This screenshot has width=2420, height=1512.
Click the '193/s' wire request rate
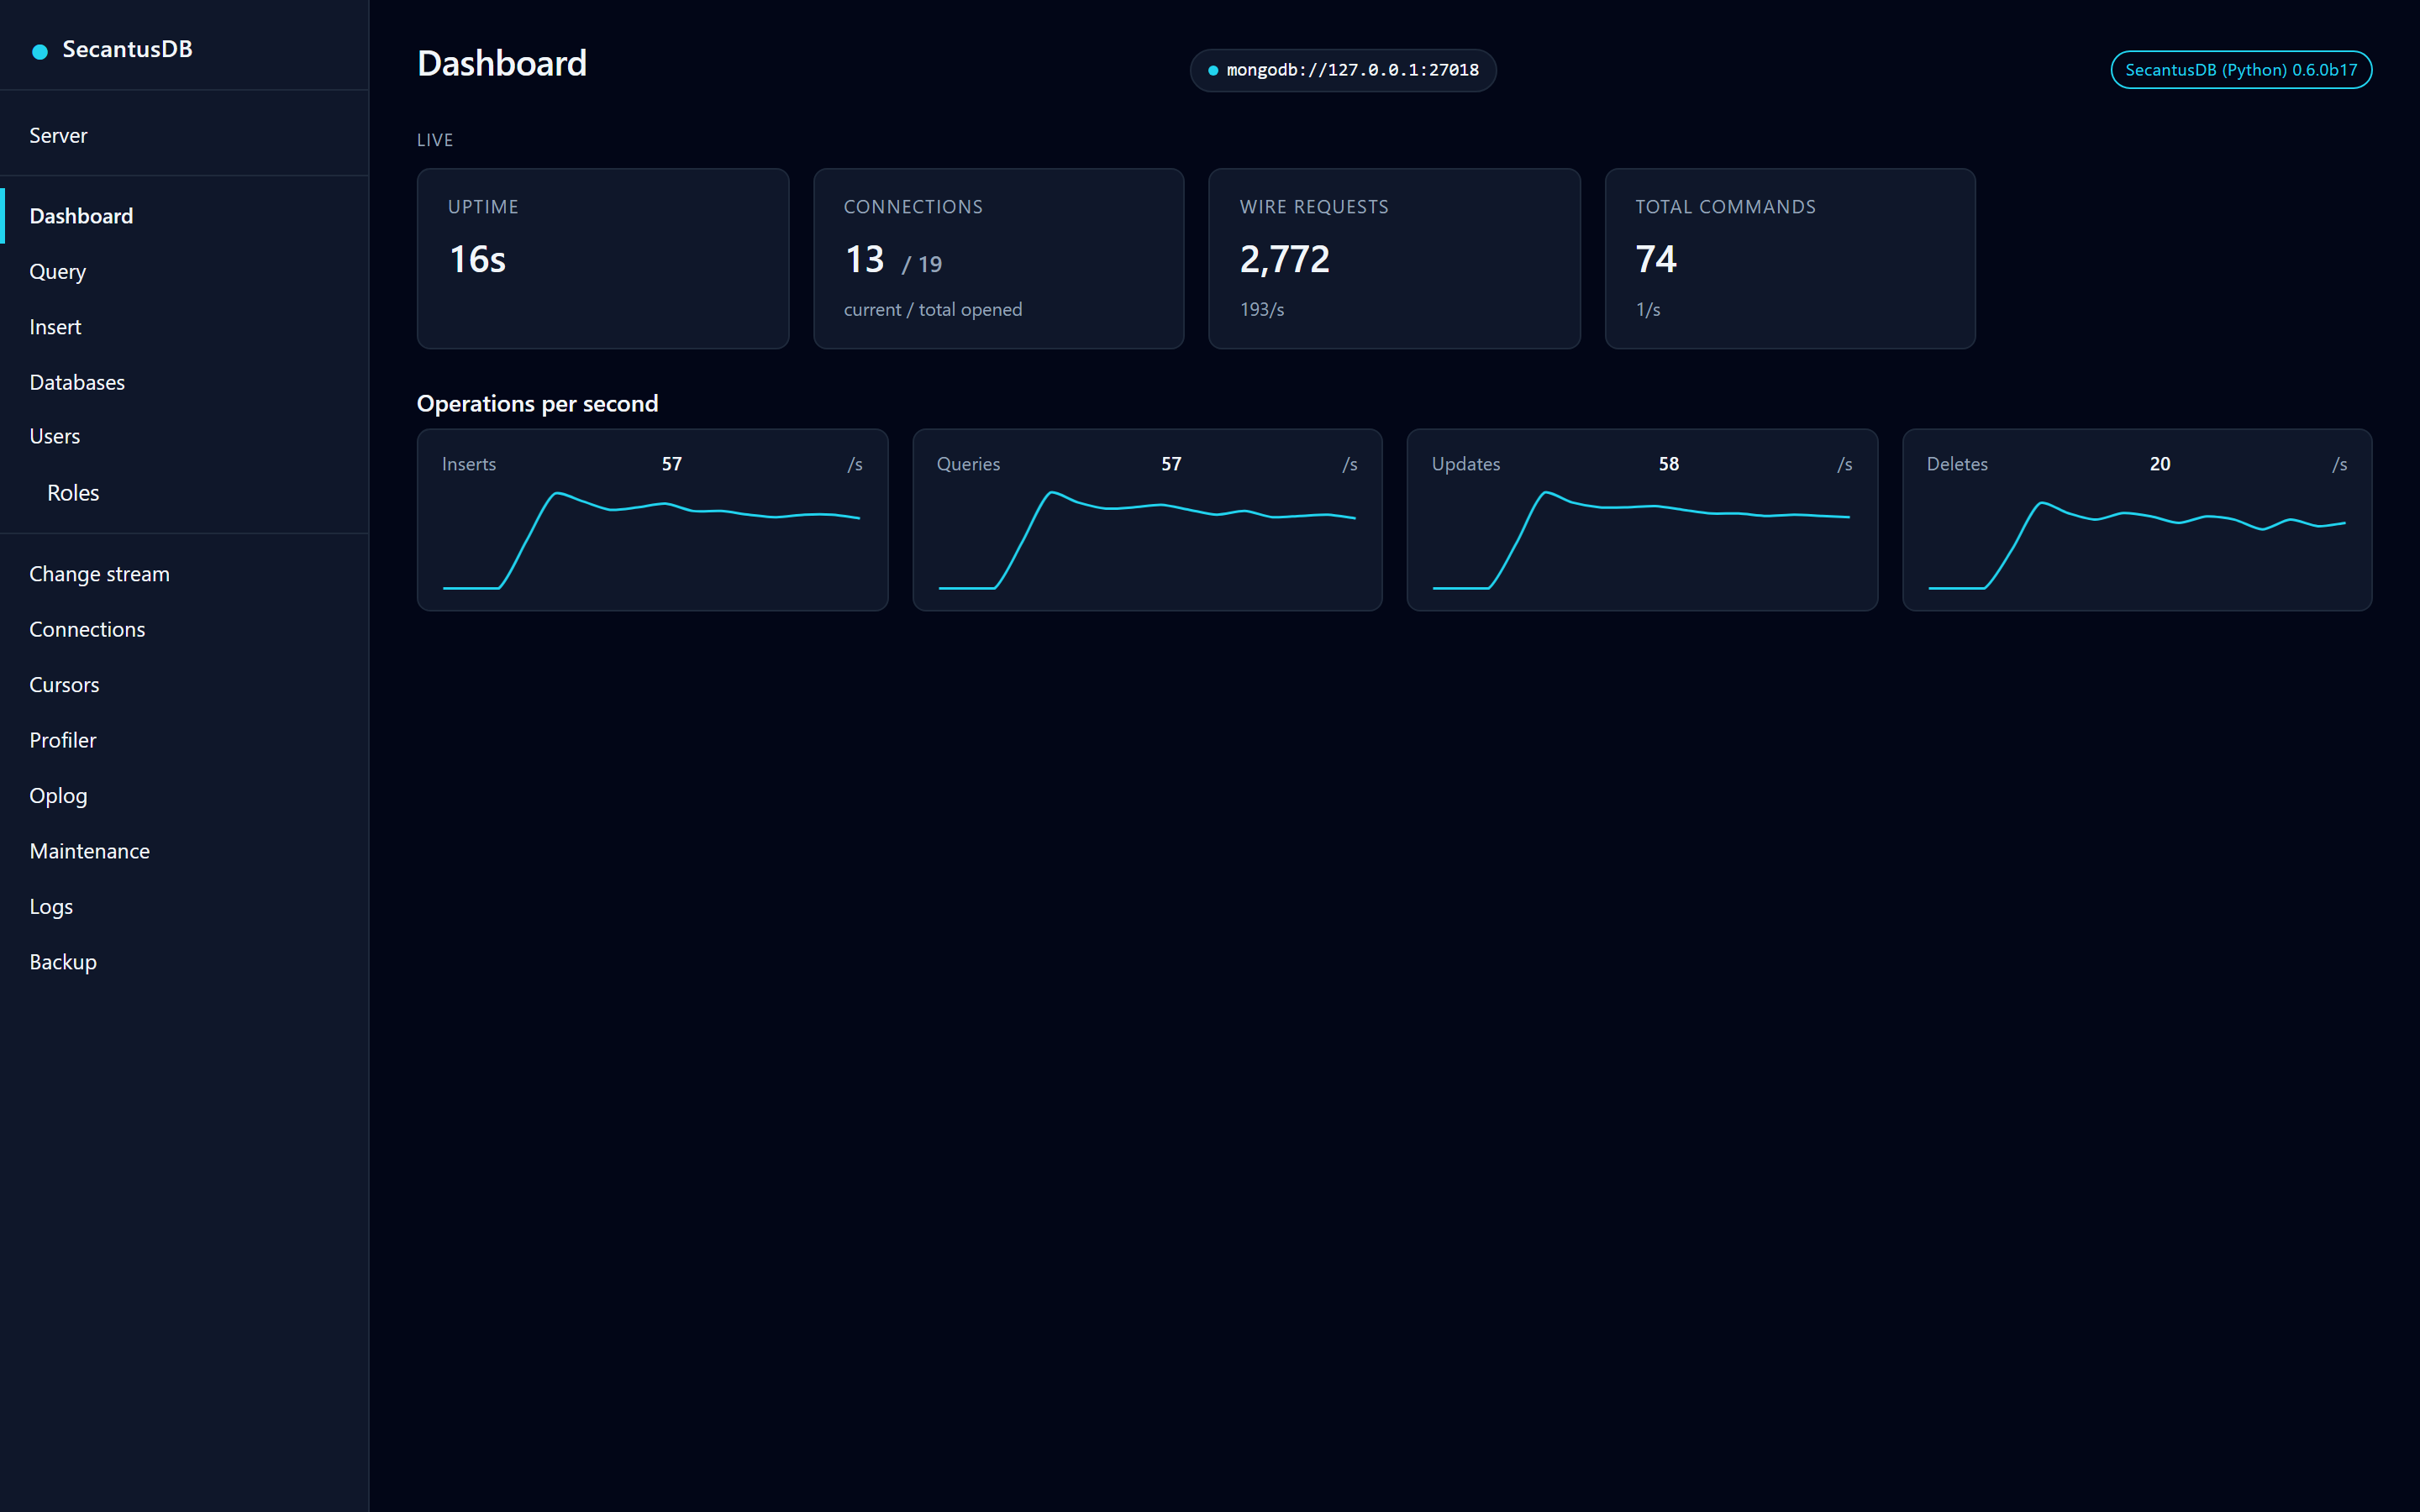tap(1262, 310)
